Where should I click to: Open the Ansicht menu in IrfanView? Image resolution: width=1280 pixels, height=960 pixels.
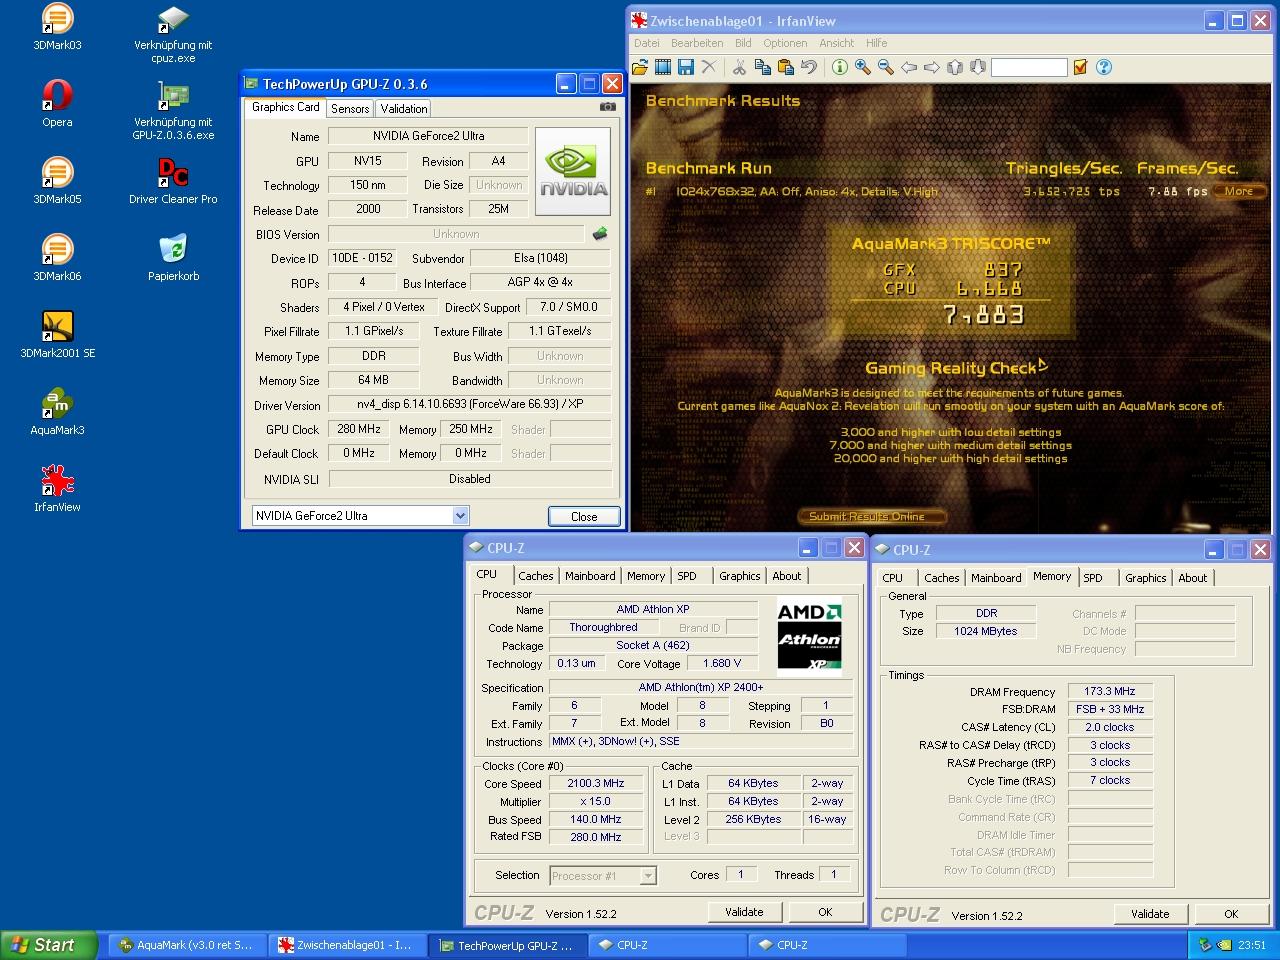[x=837, y=43]
